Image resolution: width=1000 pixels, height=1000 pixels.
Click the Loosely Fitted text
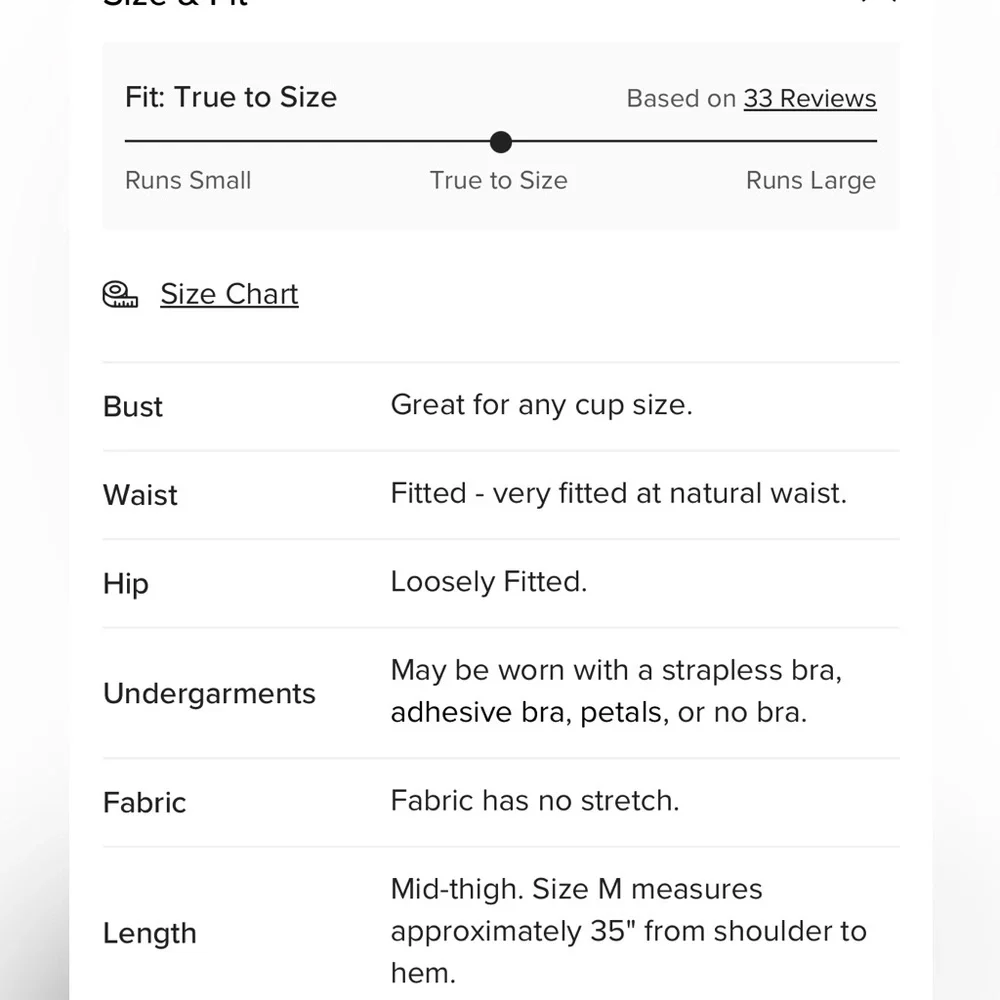[488, 582]
